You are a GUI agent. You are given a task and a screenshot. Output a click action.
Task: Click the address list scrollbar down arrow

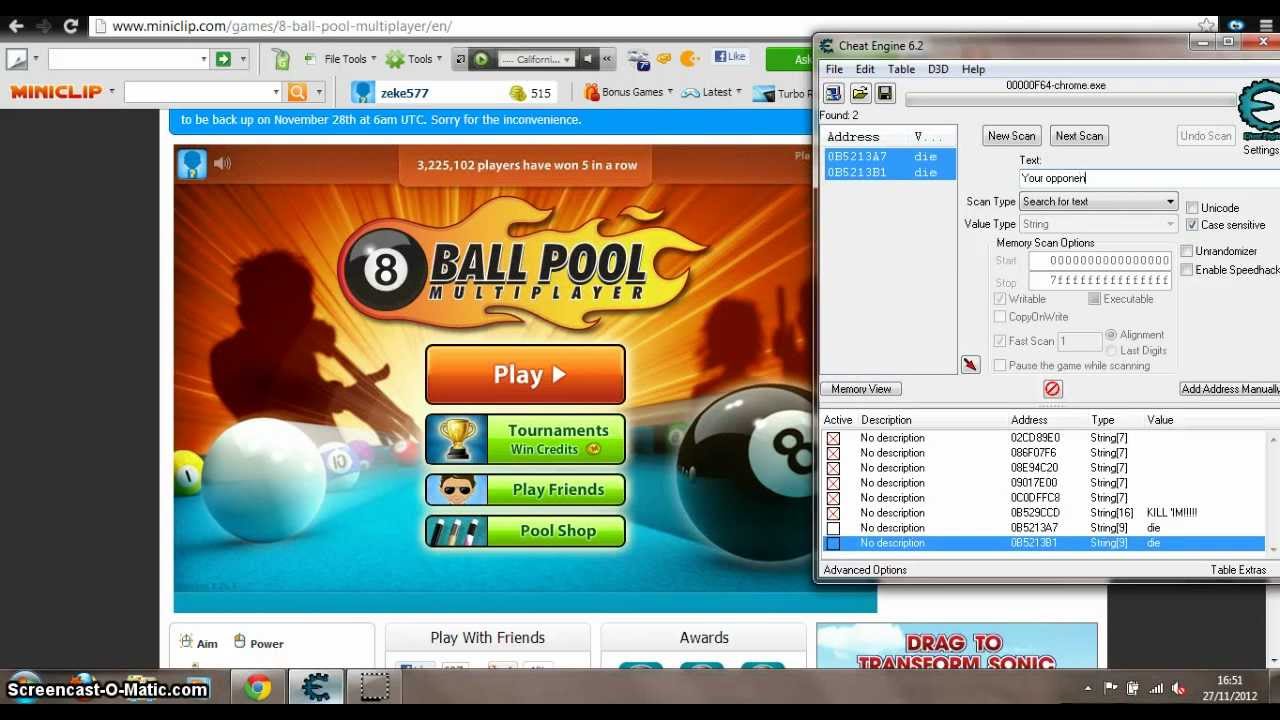click(1272, 547)
